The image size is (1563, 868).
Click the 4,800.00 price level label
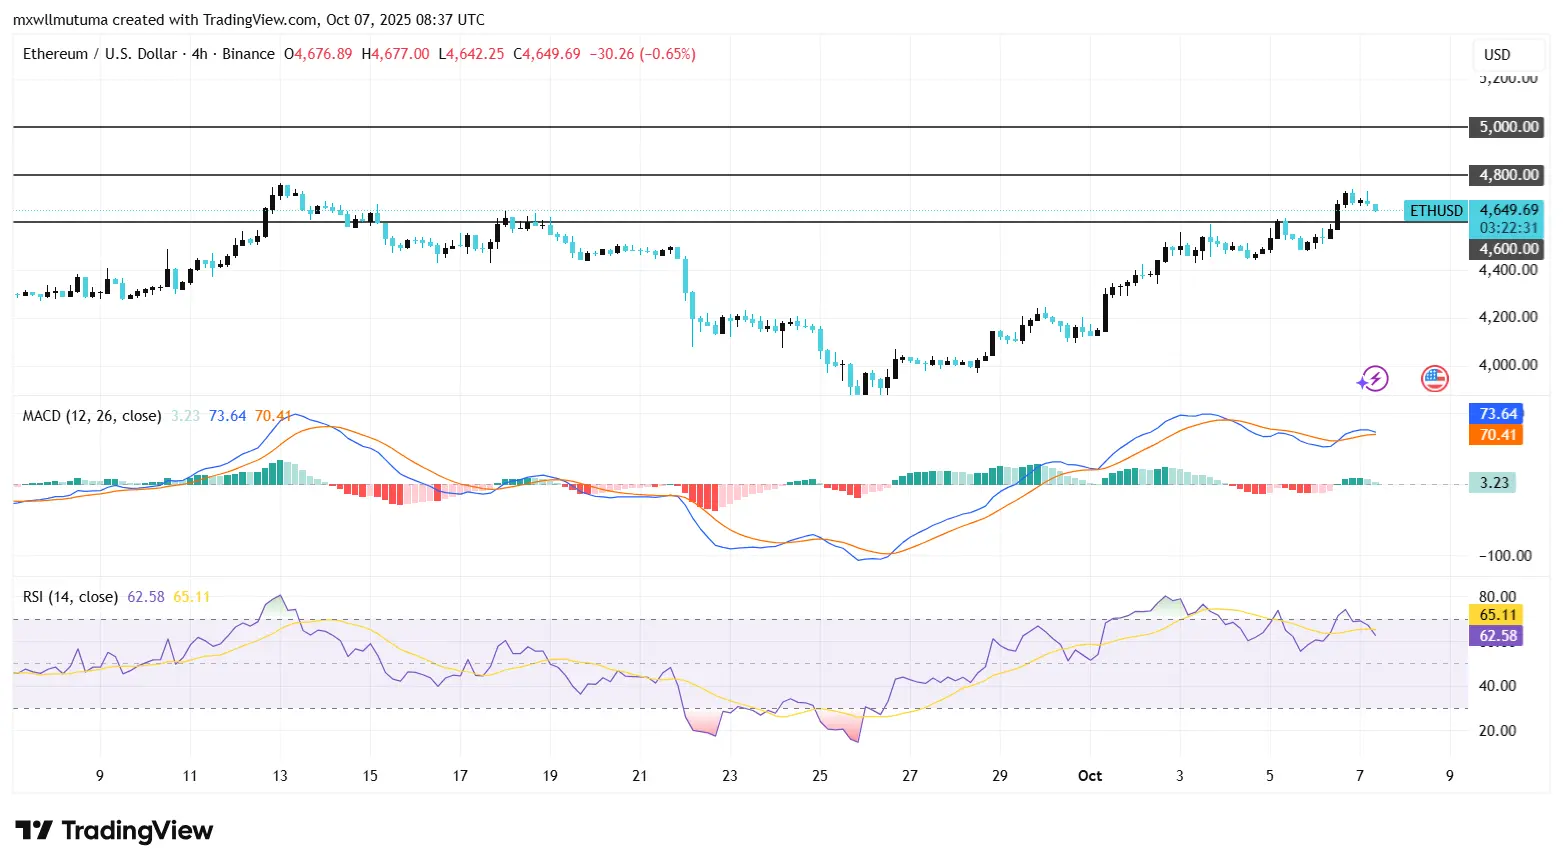[x=1506, y=175]
